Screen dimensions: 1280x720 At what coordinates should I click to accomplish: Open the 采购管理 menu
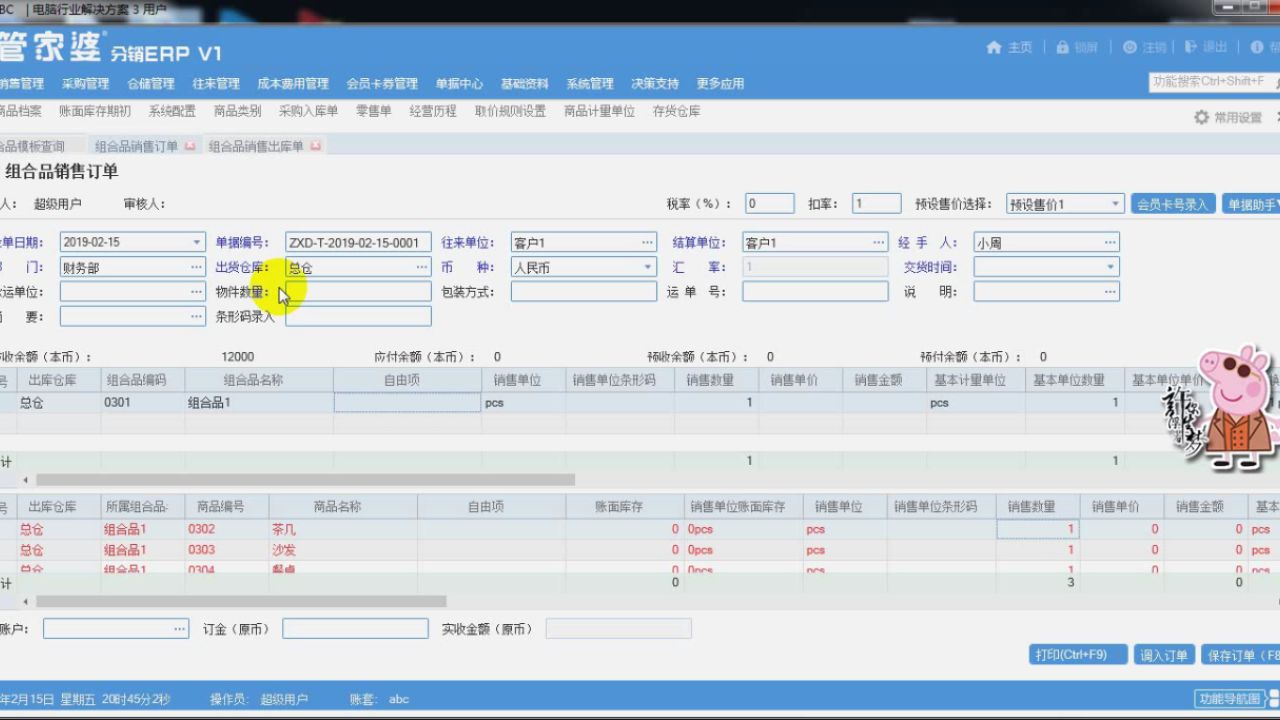click(x=86, y=84)
